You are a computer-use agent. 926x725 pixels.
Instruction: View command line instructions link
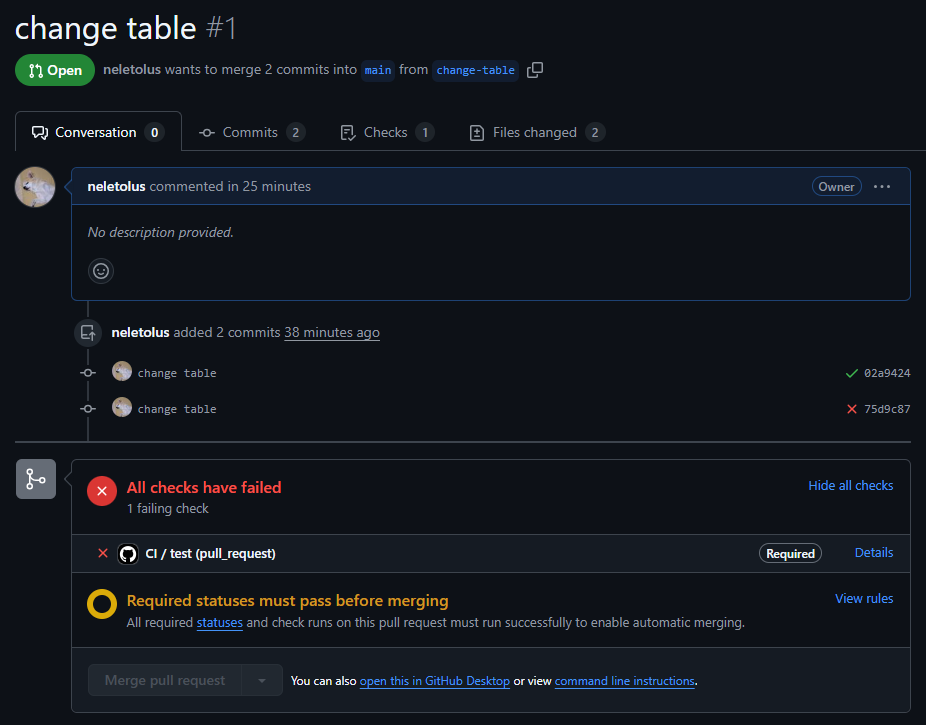(x=624, y=681)
